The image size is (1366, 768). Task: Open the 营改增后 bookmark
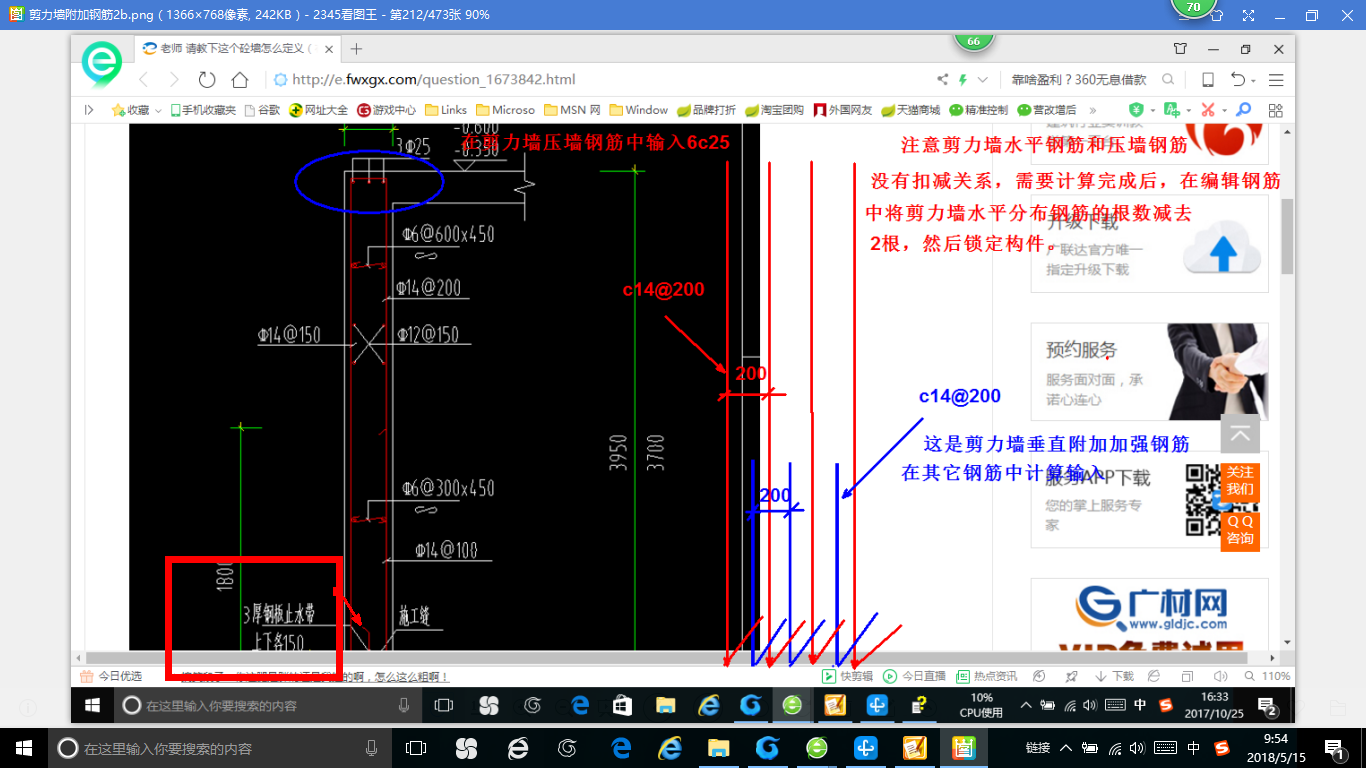(x=1047, y=110)
